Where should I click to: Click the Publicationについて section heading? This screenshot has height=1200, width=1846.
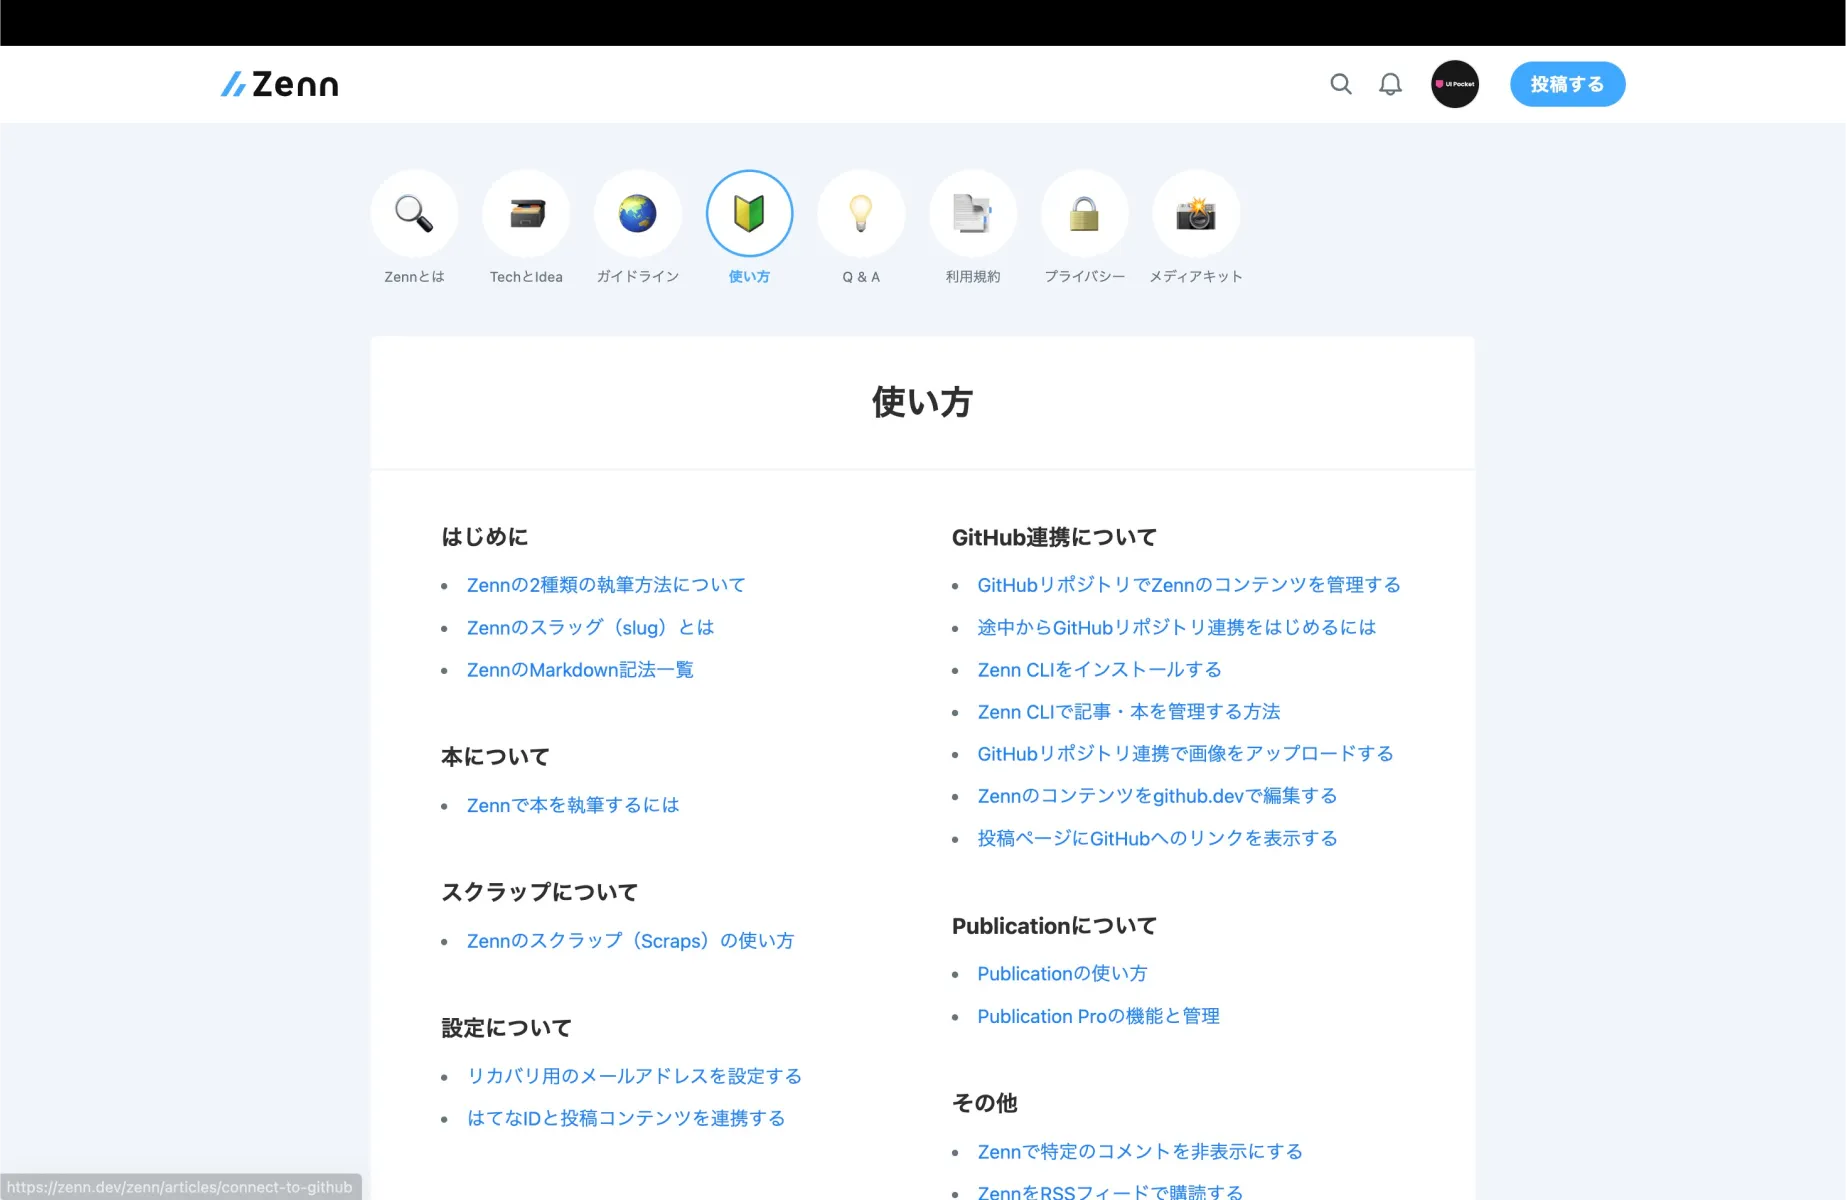click(1054, 926)
